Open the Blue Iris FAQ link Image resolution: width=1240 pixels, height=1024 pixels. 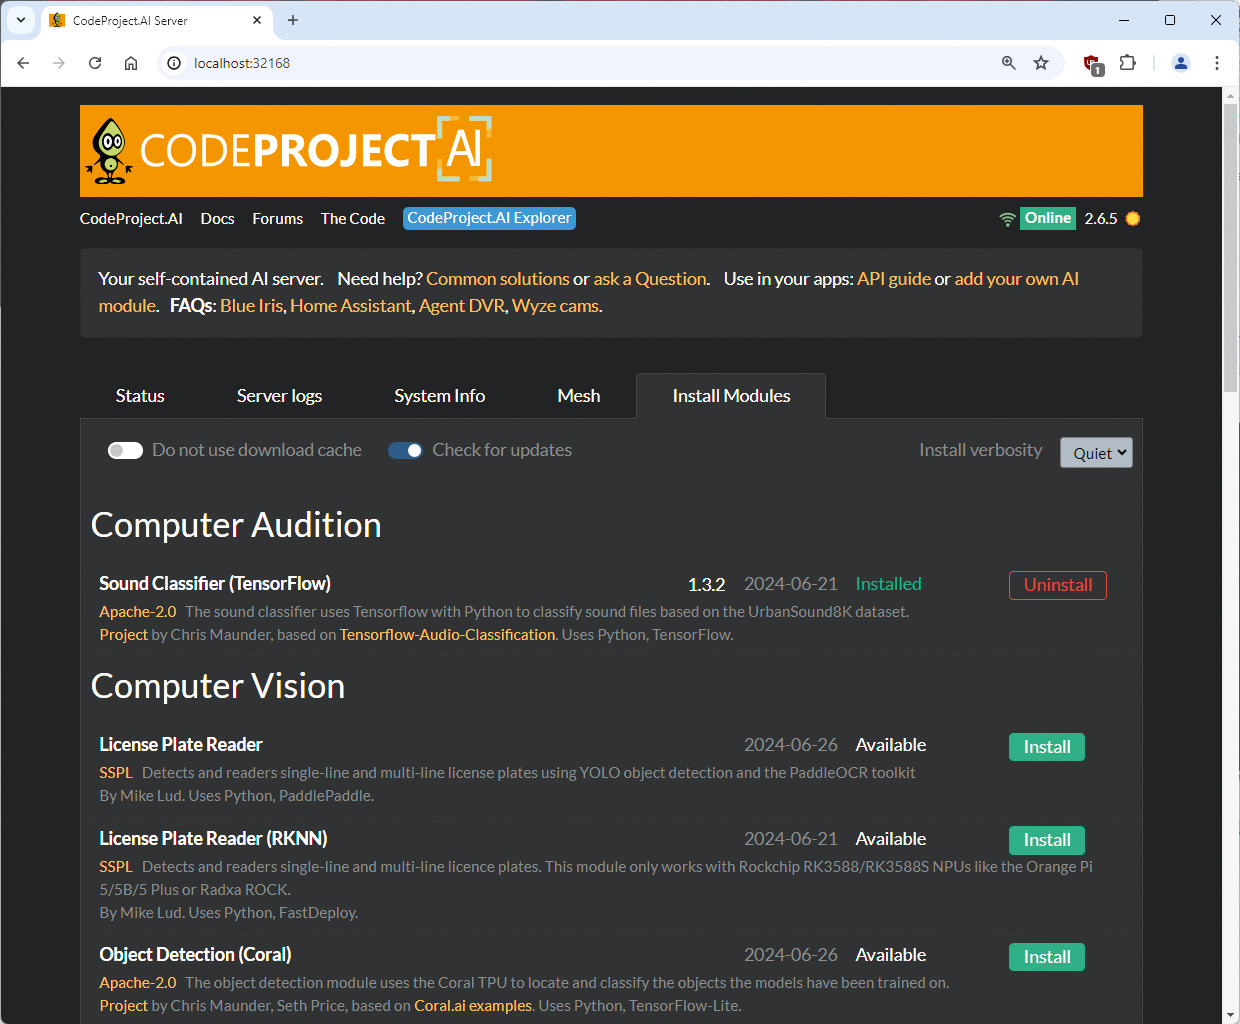tap(251, 306)
